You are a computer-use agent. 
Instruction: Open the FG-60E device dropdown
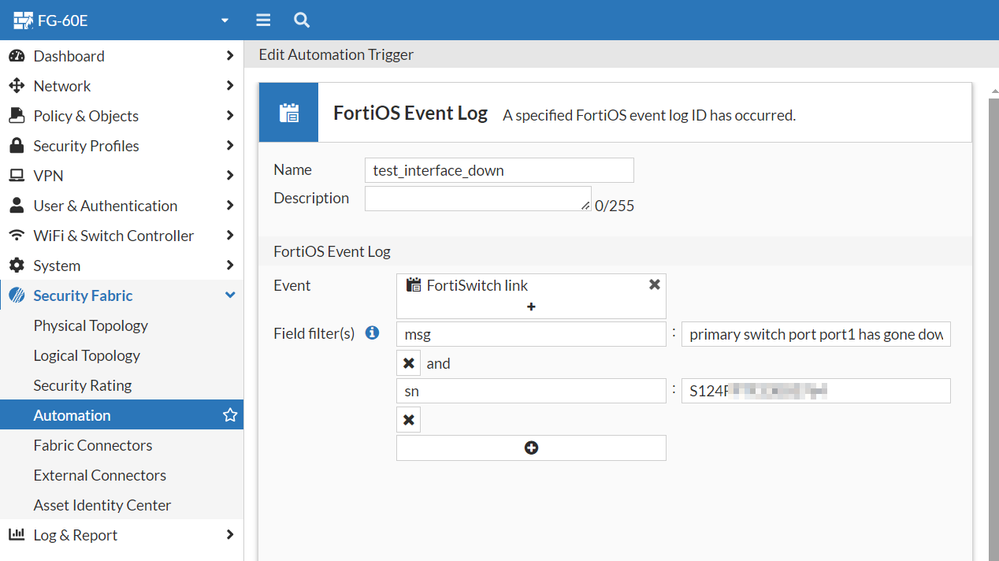pos(224,20)
